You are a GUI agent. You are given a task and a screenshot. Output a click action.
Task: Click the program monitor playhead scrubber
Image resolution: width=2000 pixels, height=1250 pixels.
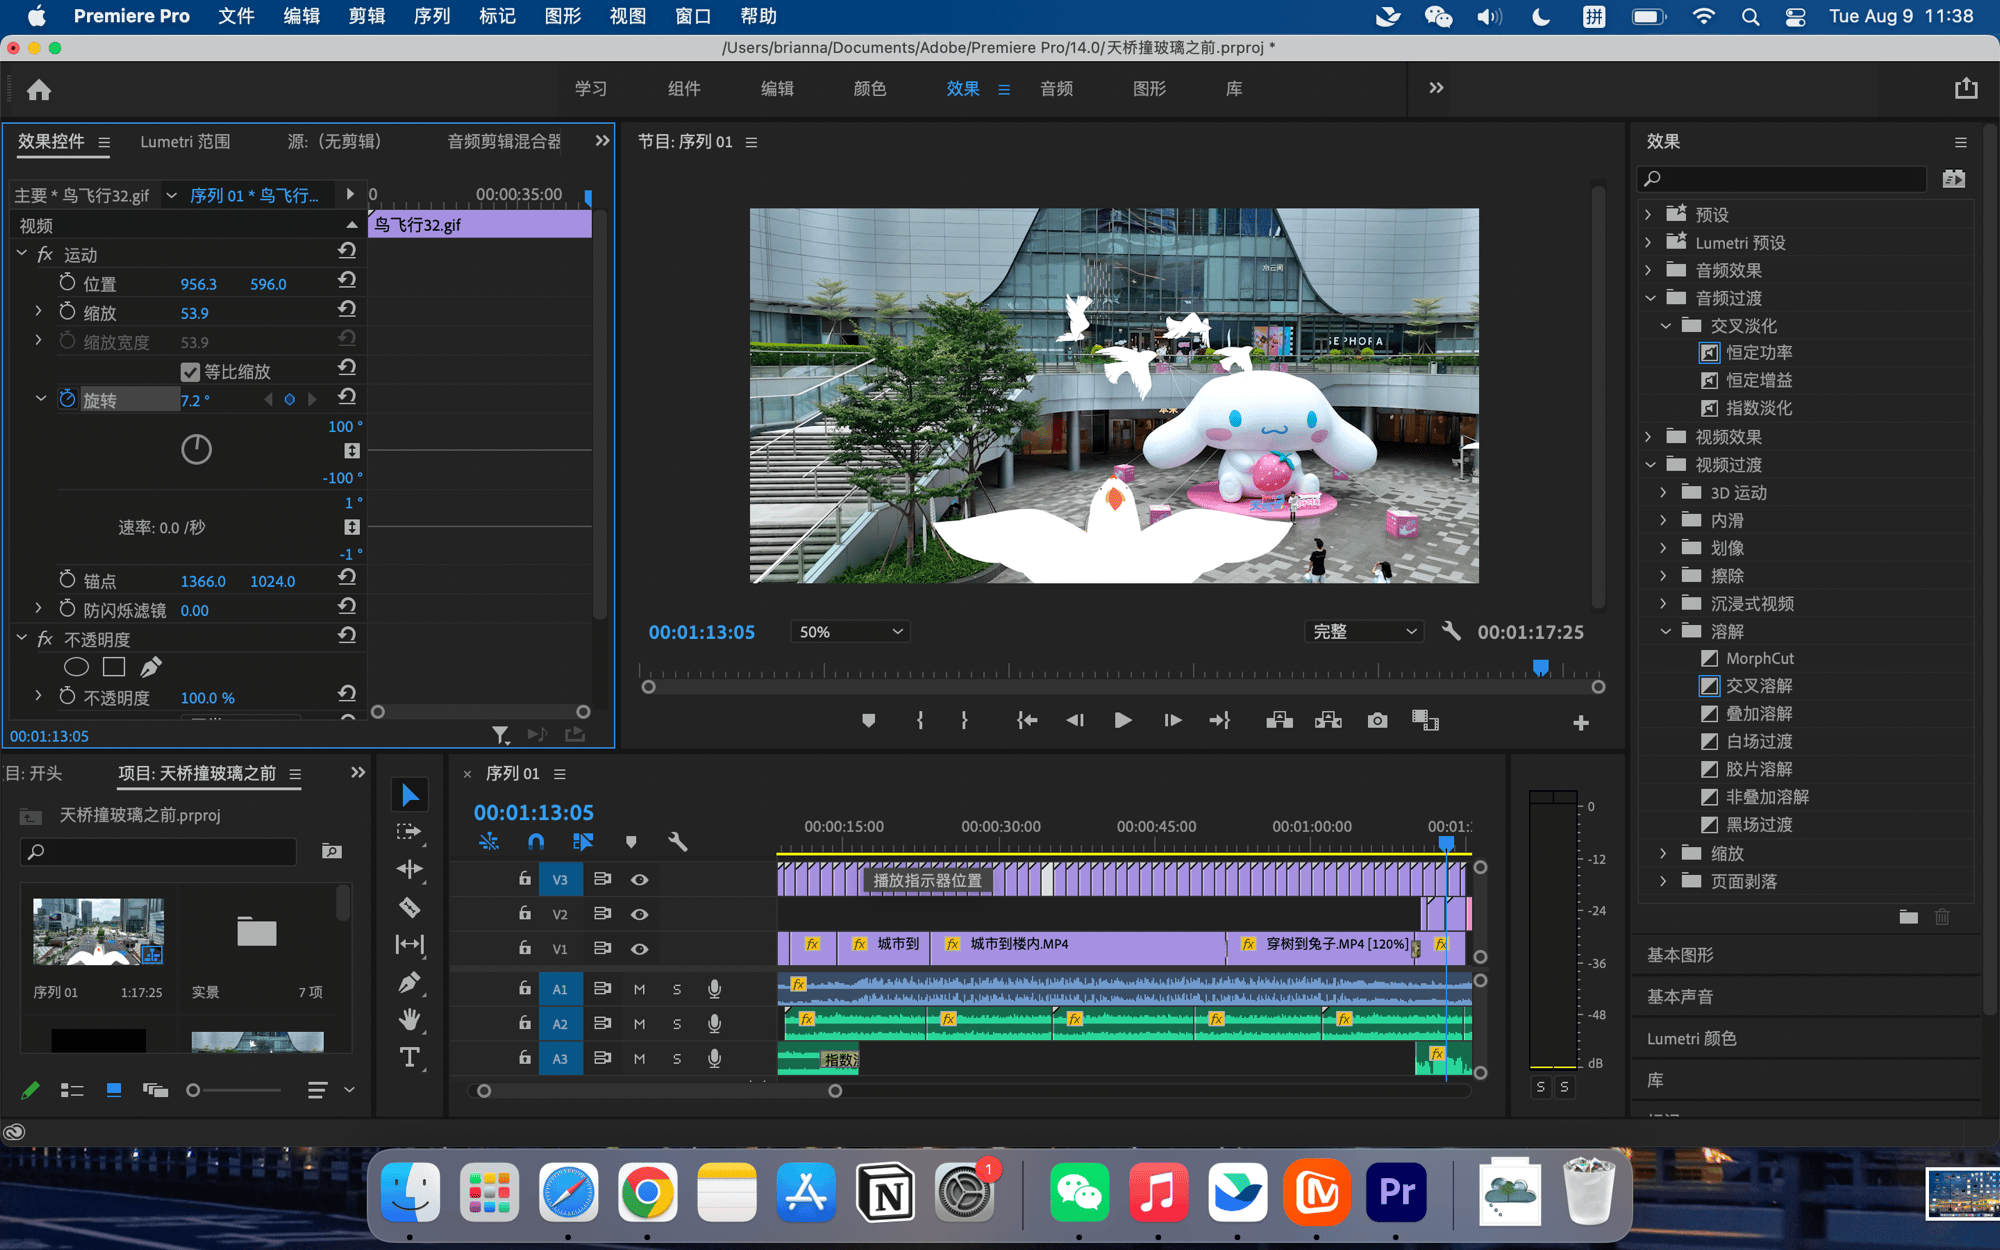pyautogui.click(x=1541, y=667)
